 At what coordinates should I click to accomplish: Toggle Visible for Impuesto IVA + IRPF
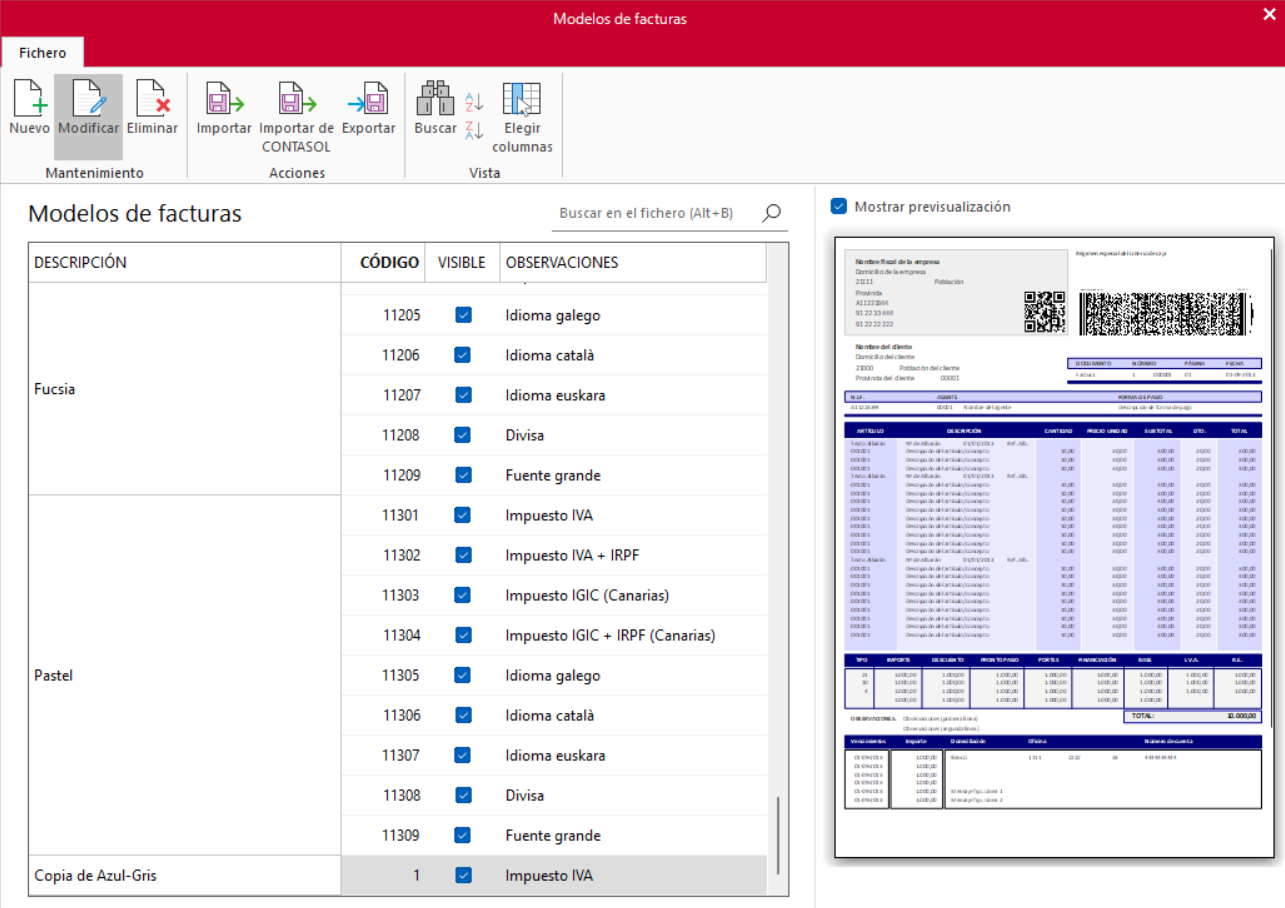click(463, 555)
